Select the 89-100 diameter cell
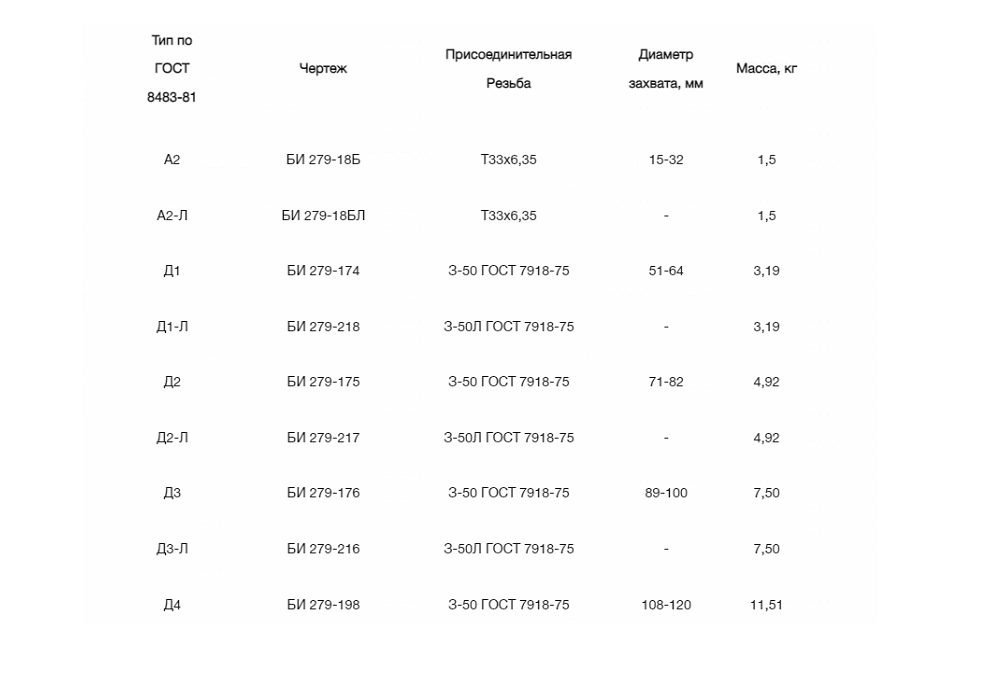Screen dimensions: 1000x677 666,493
